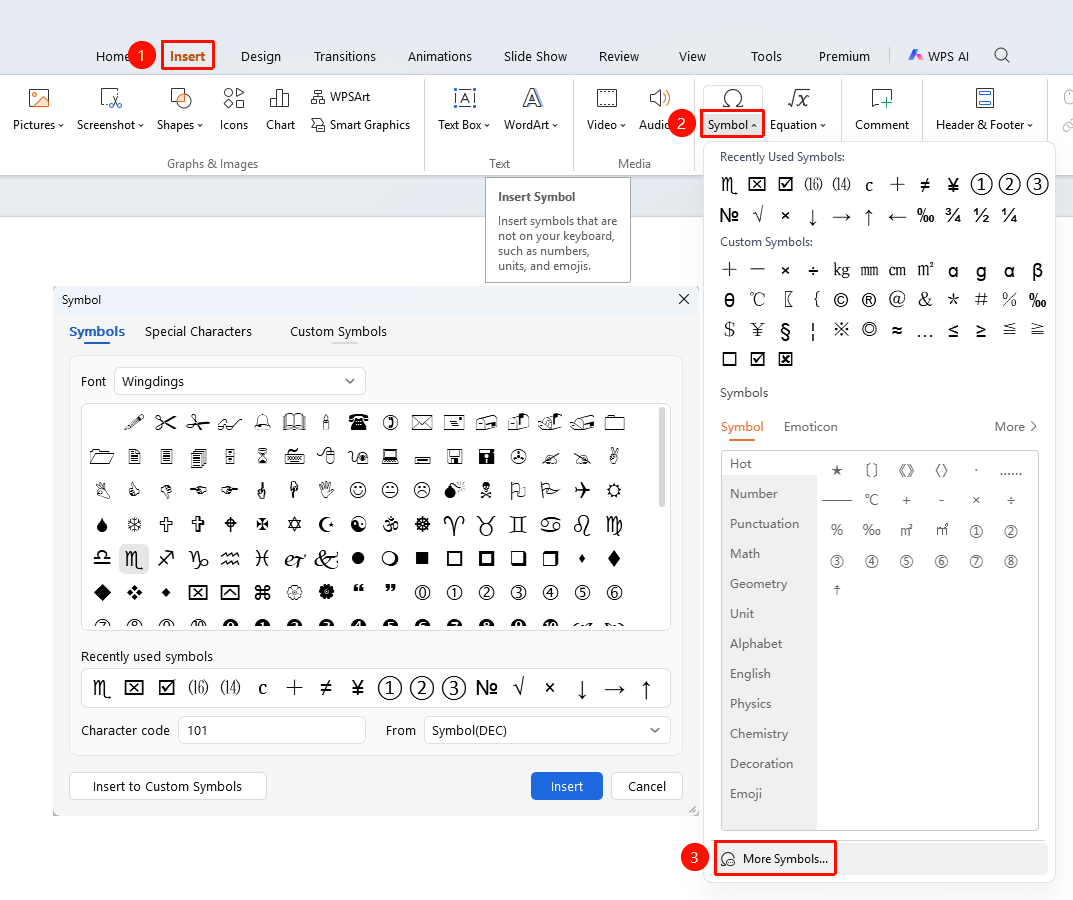This screenshot has height=900, width=1073.
Task: Switch to the Design ribbon tab
Action: [x=261, y=56]
